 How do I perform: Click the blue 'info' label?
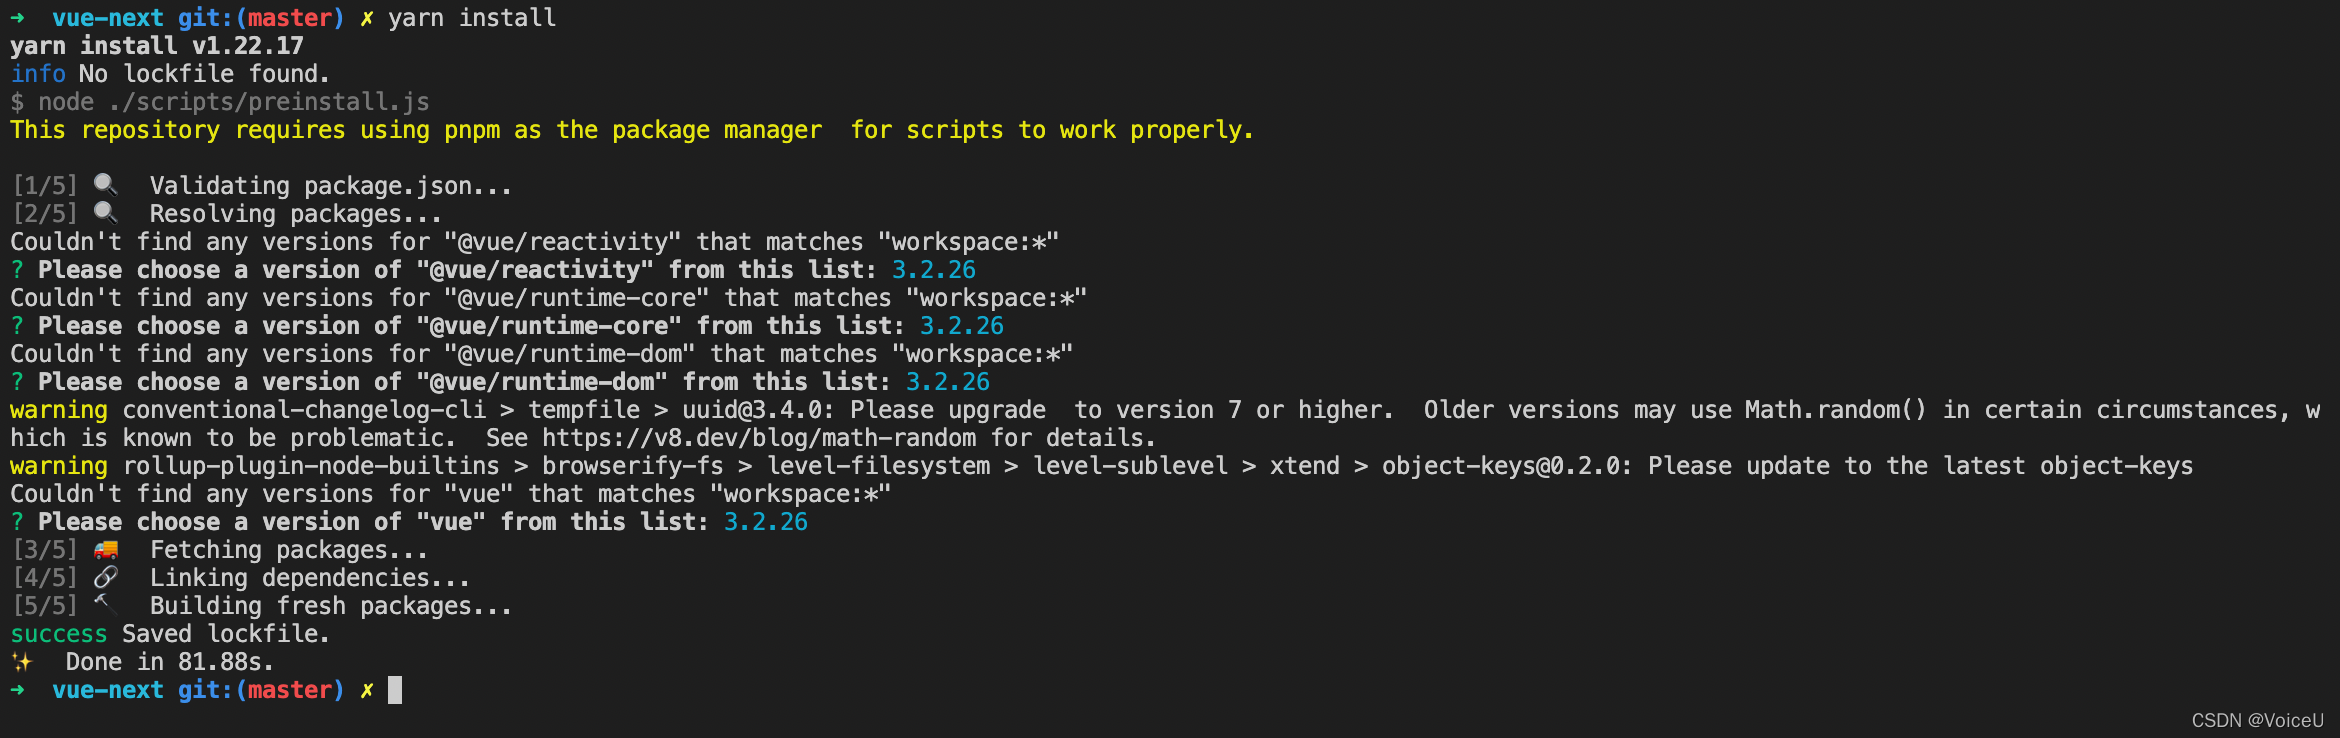(x=38, y=74)
